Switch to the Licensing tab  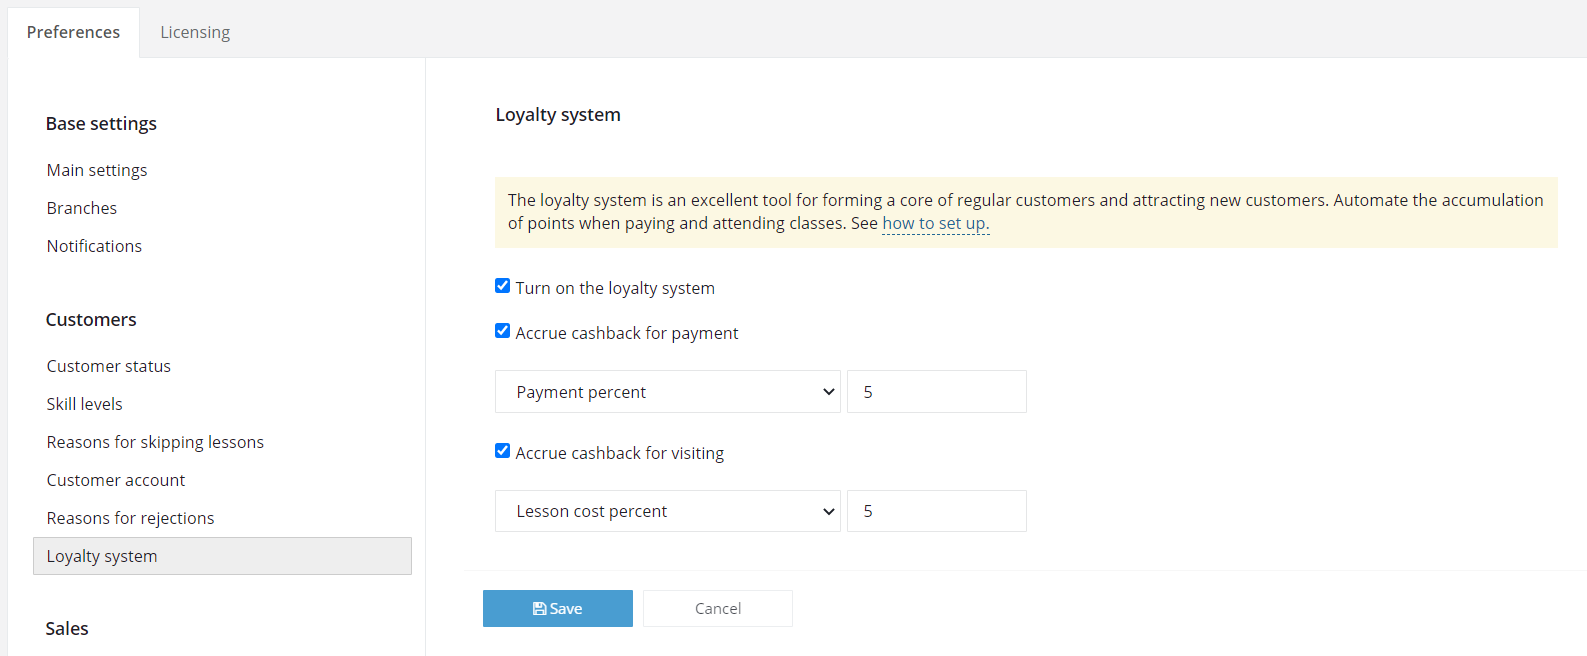point(195,32)
